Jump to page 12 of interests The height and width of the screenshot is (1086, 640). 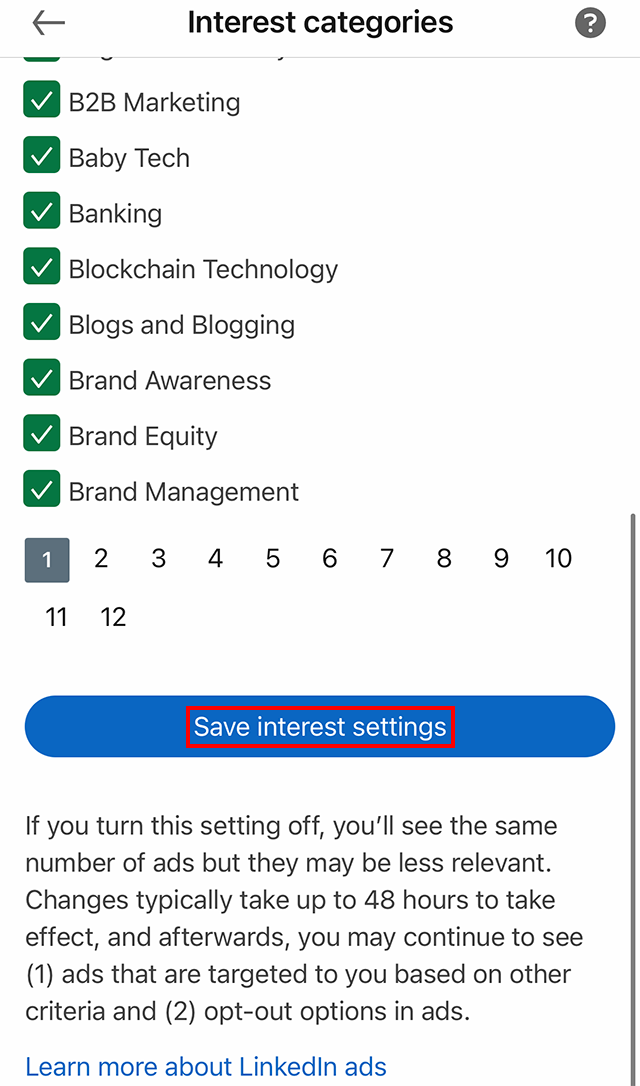click(x=113, y=617)
